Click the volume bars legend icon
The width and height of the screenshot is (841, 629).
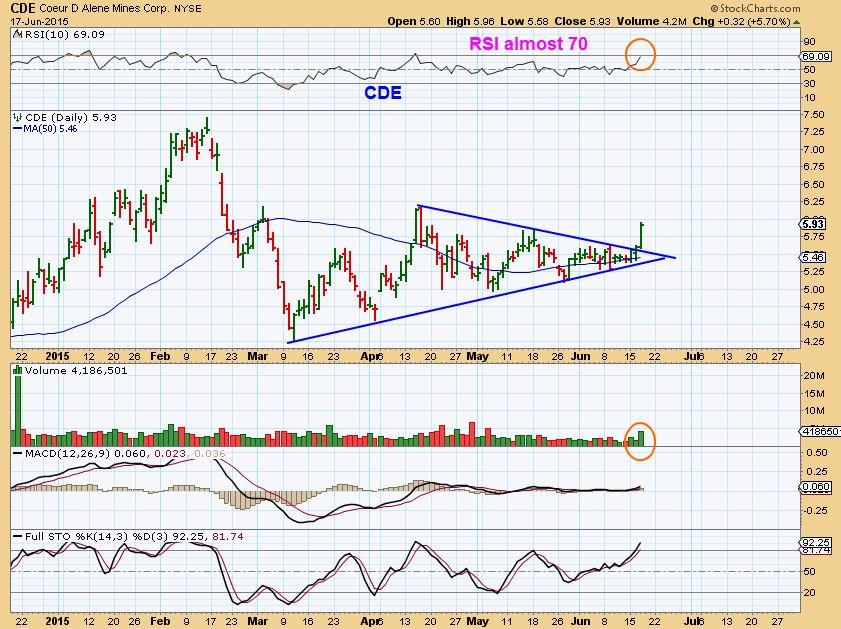17,371
